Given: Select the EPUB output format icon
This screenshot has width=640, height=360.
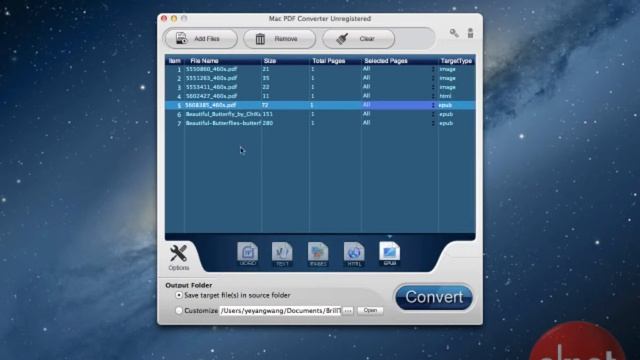Looking at the screenshot, I should click(389, 253).
